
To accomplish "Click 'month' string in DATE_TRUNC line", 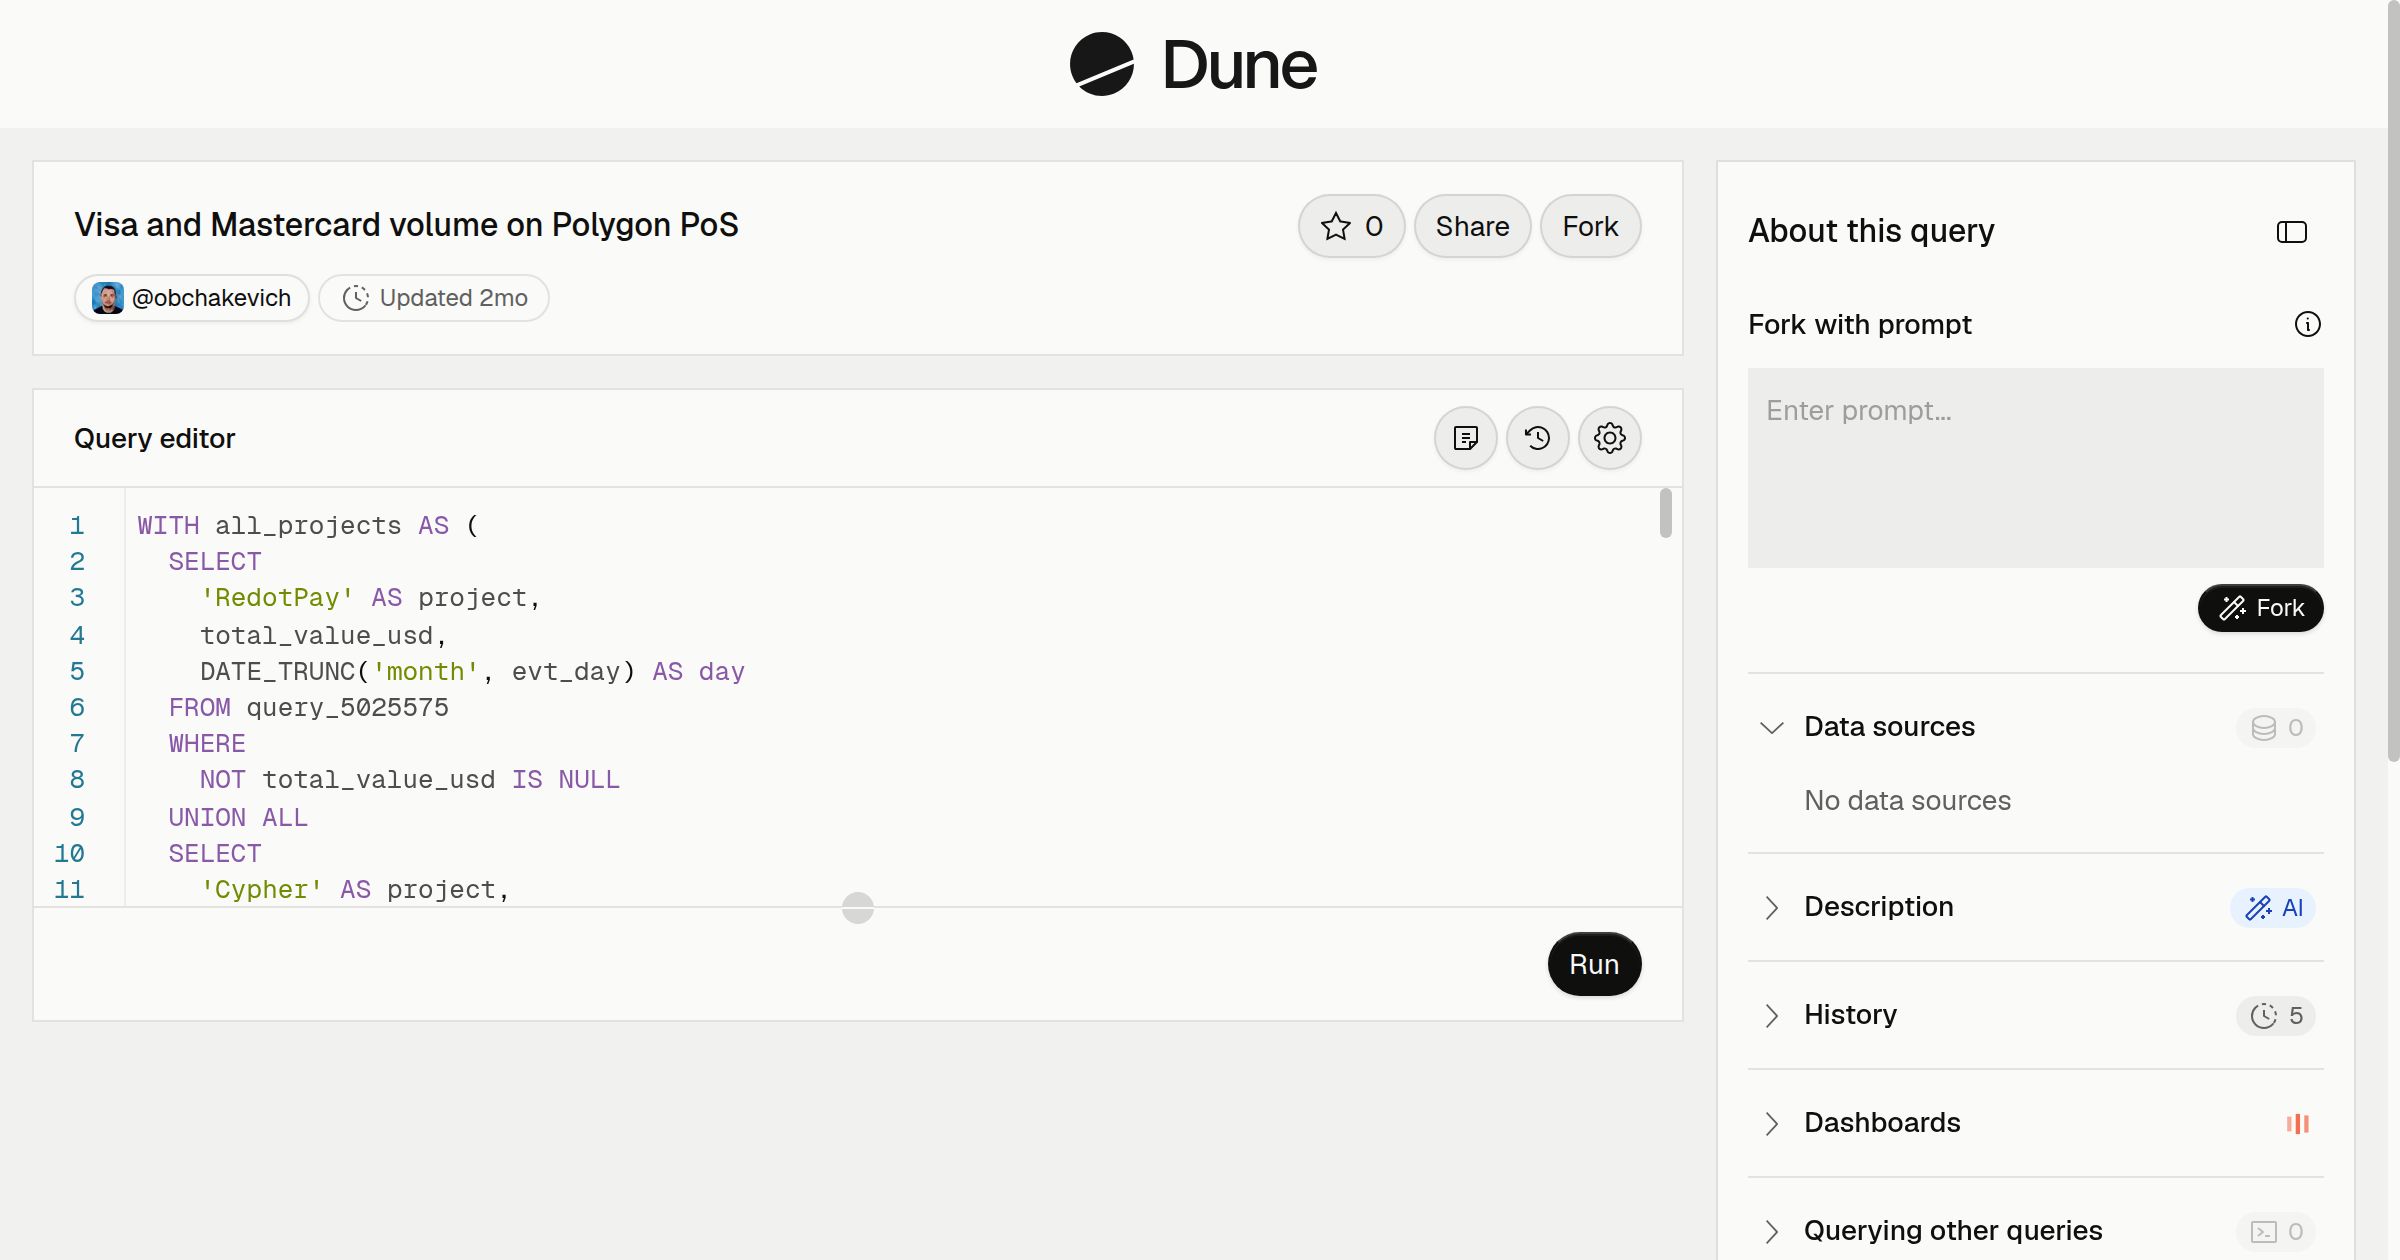I will coord(425,672).
